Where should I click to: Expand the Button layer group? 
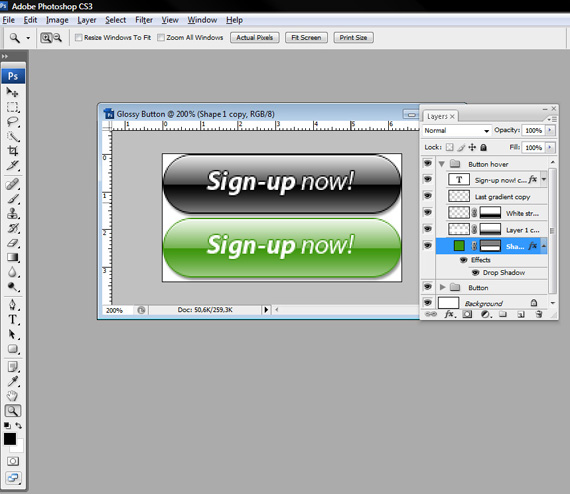click(442, 287)
